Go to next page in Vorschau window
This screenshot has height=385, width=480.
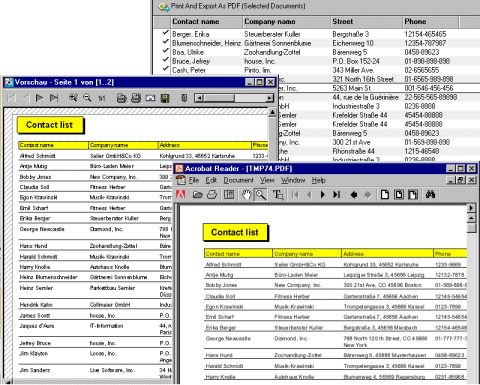40,98
